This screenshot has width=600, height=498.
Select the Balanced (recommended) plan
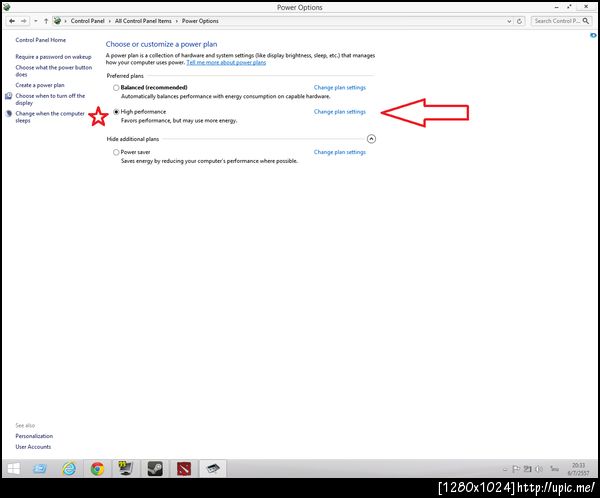pyautogui.click(x=116, y=88)
